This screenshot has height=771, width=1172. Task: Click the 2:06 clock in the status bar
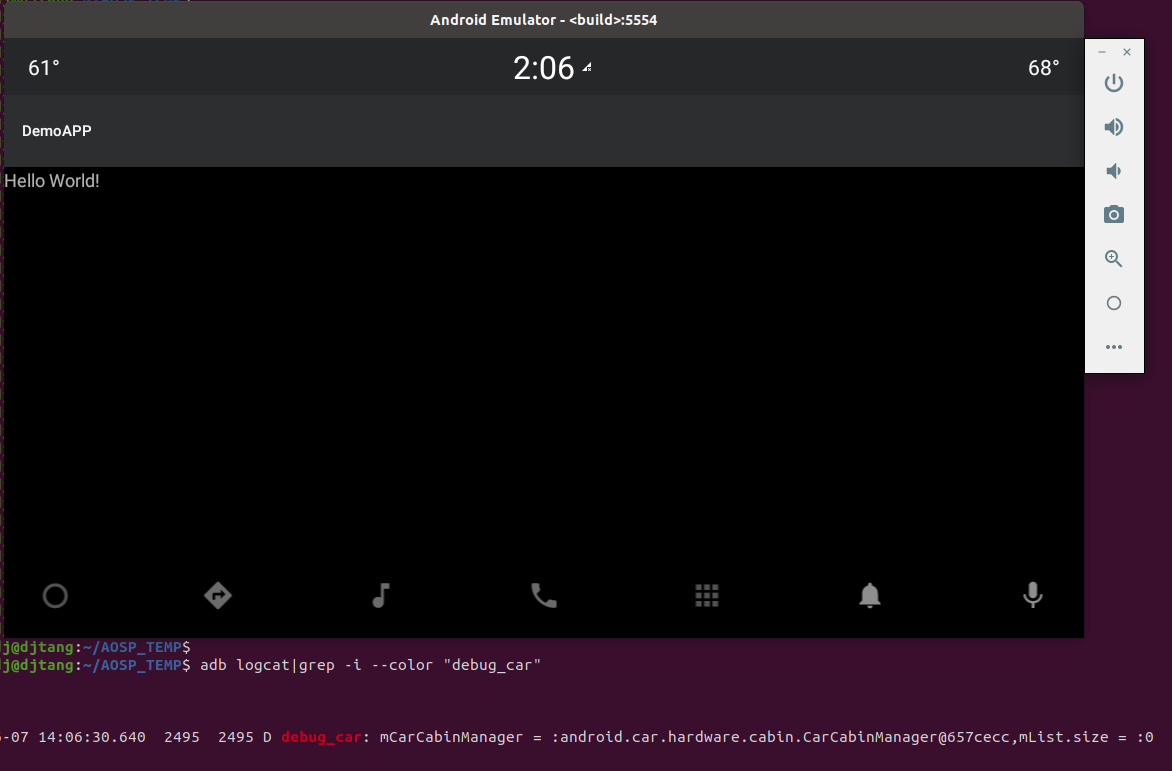(543, 67)
